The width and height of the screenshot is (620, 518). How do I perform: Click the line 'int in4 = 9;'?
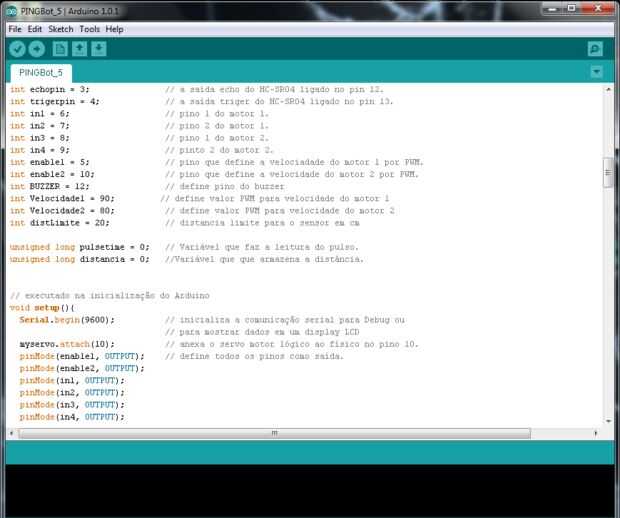(40, 150)
